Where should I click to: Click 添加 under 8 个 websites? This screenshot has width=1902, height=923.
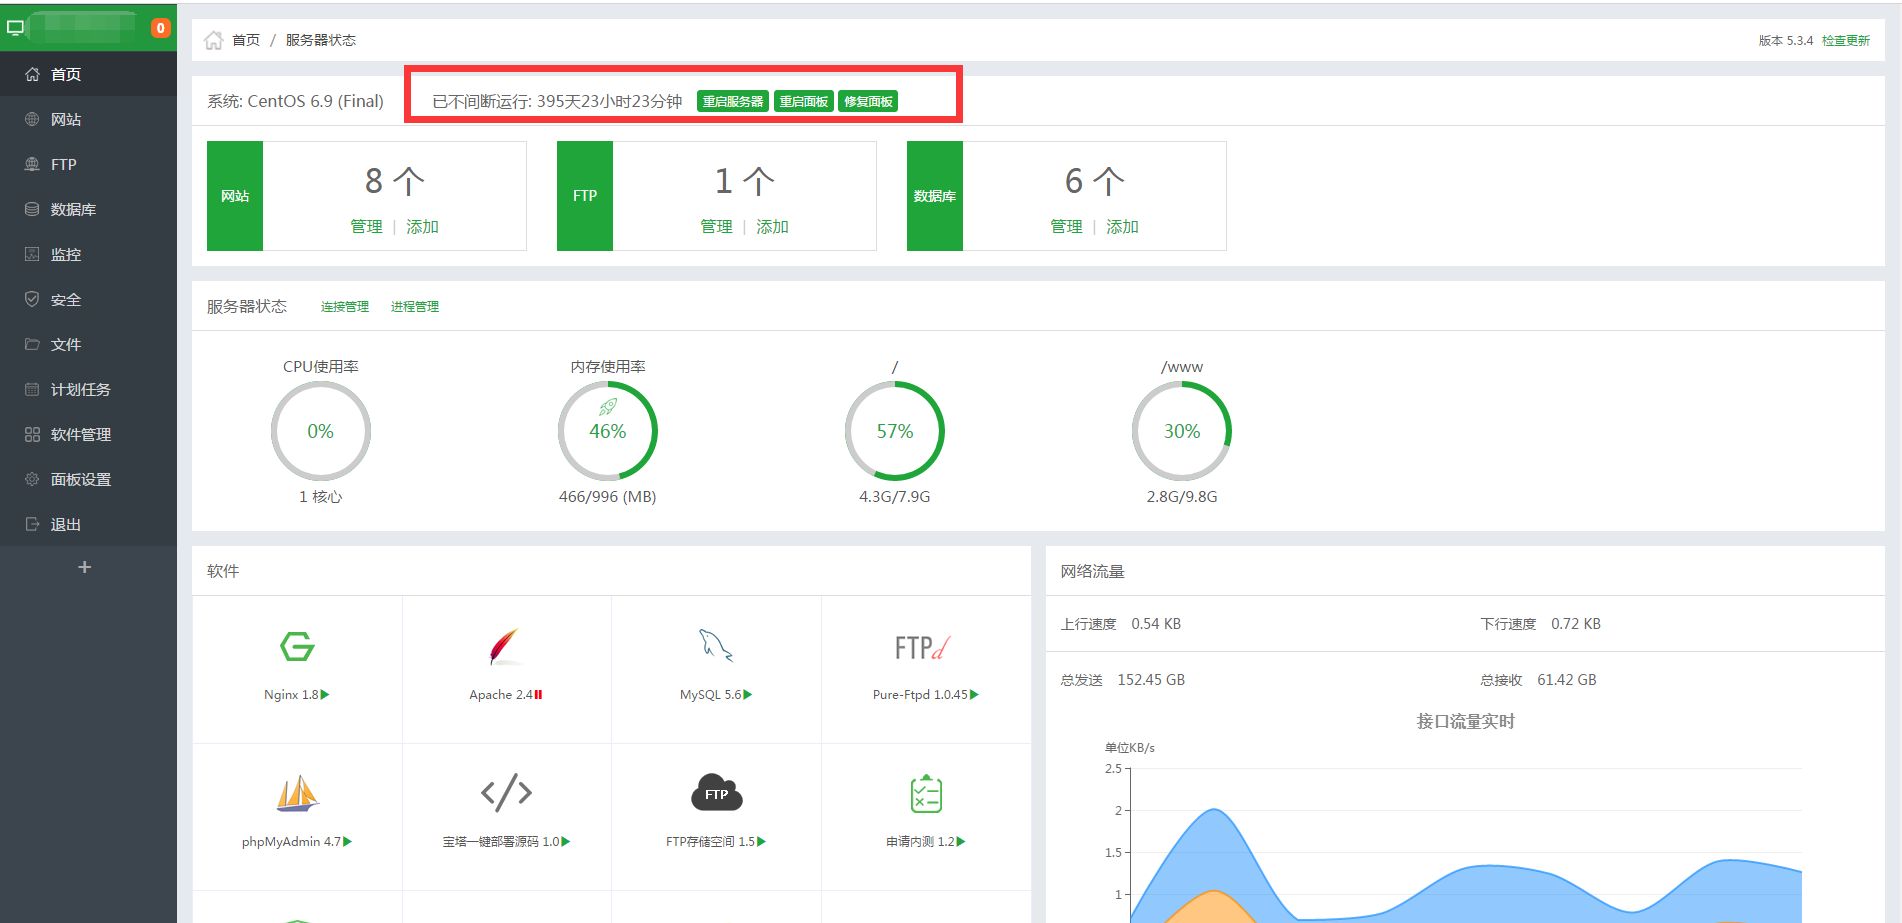coord(422,227)
